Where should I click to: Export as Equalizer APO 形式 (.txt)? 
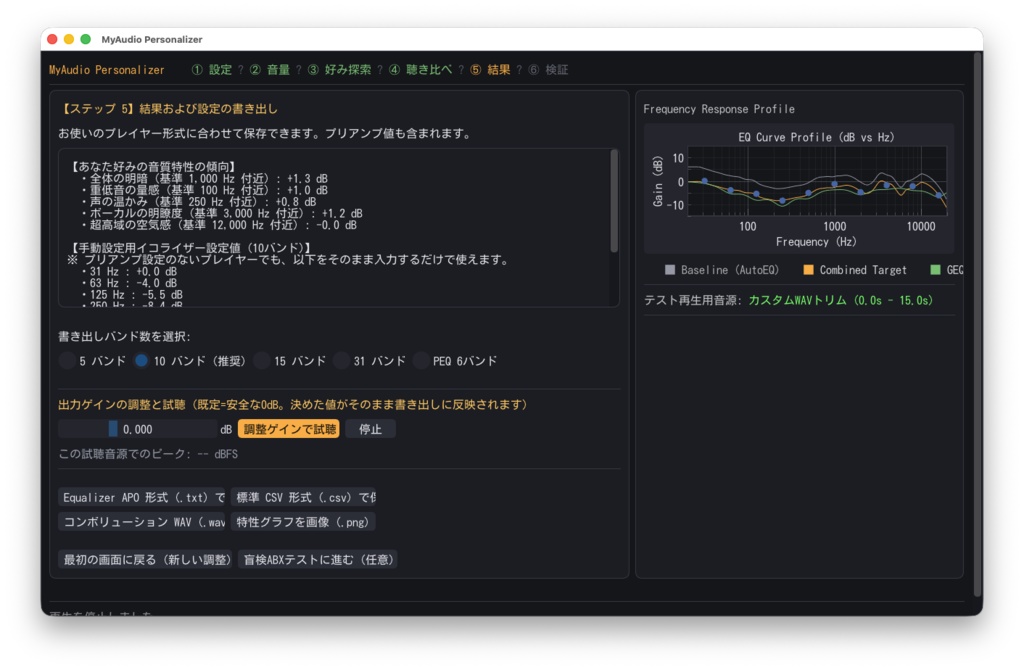tap(142, 498)
